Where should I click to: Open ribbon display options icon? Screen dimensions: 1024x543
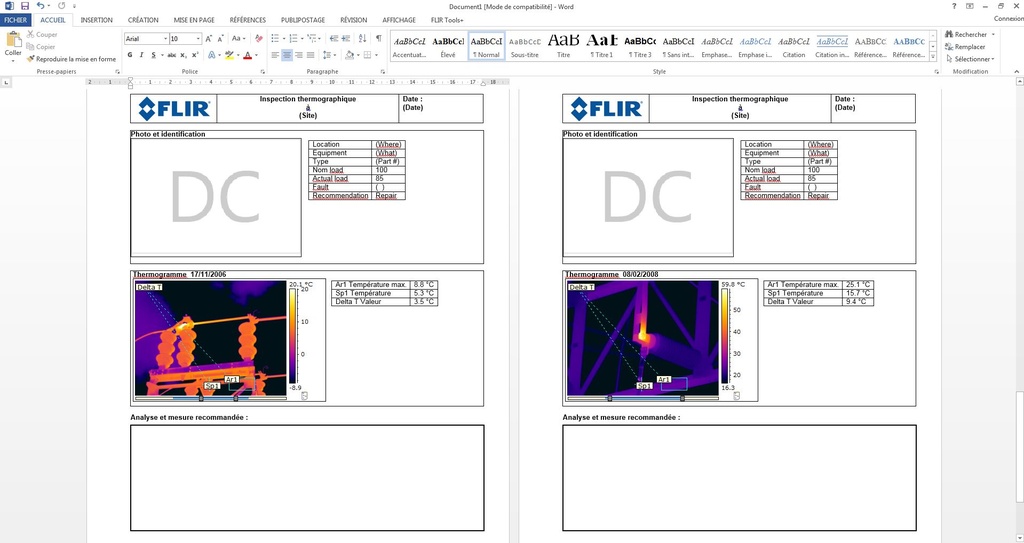[970, 6]
